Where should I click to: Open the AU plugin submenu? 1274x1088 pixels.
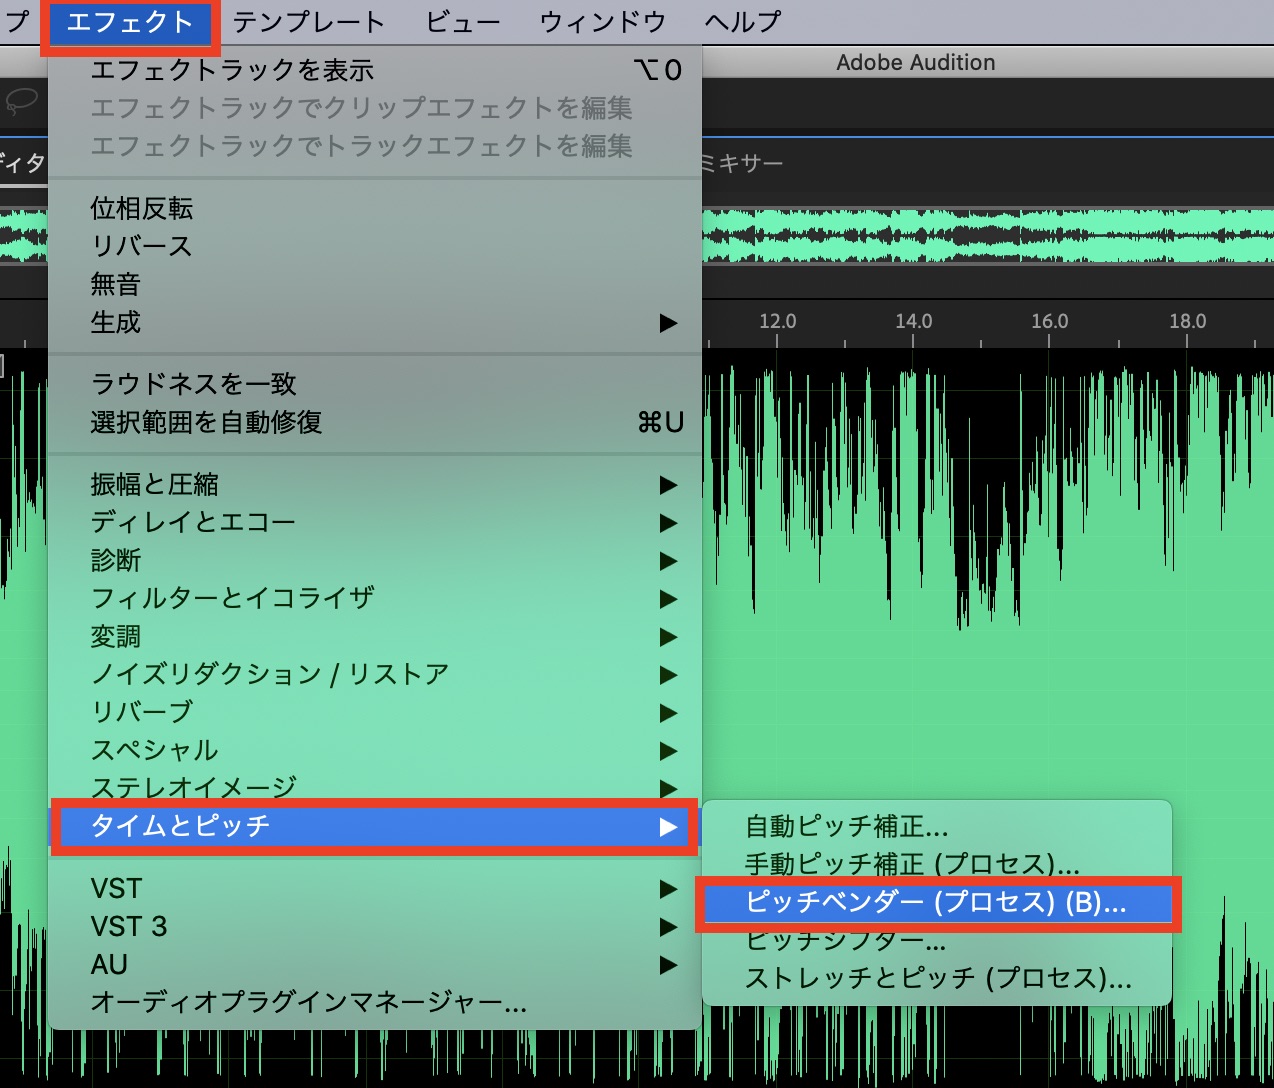(x=375, y=964)
